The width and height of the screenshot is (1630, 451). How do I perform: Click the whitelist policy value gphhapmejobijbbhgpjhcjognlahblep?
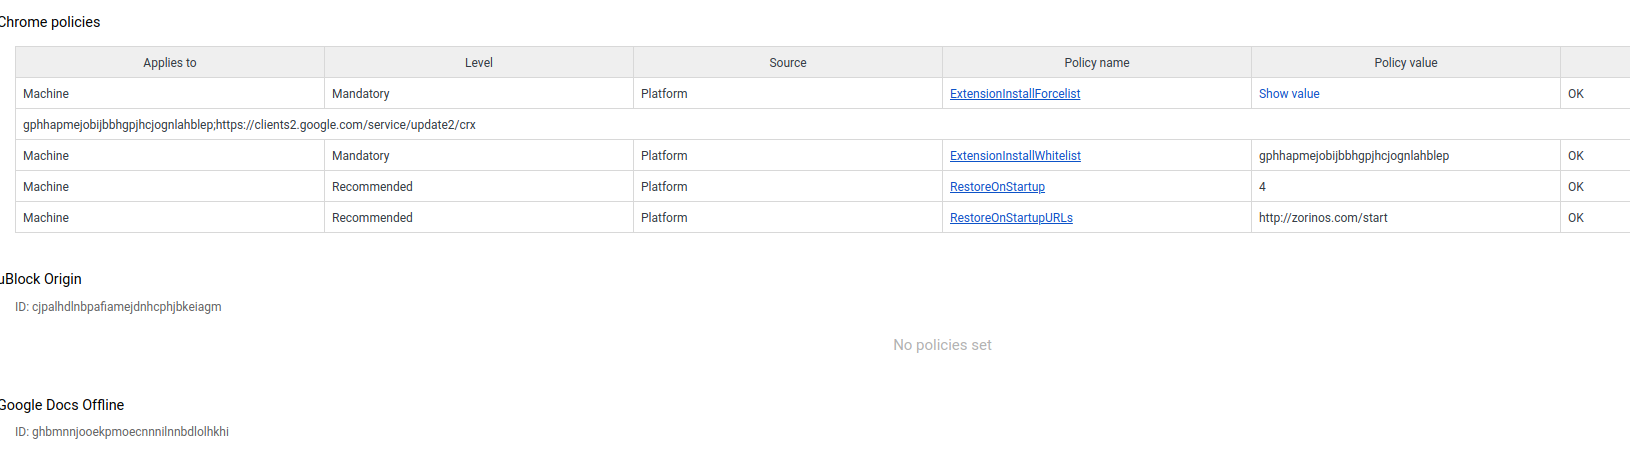(1353, 156)
